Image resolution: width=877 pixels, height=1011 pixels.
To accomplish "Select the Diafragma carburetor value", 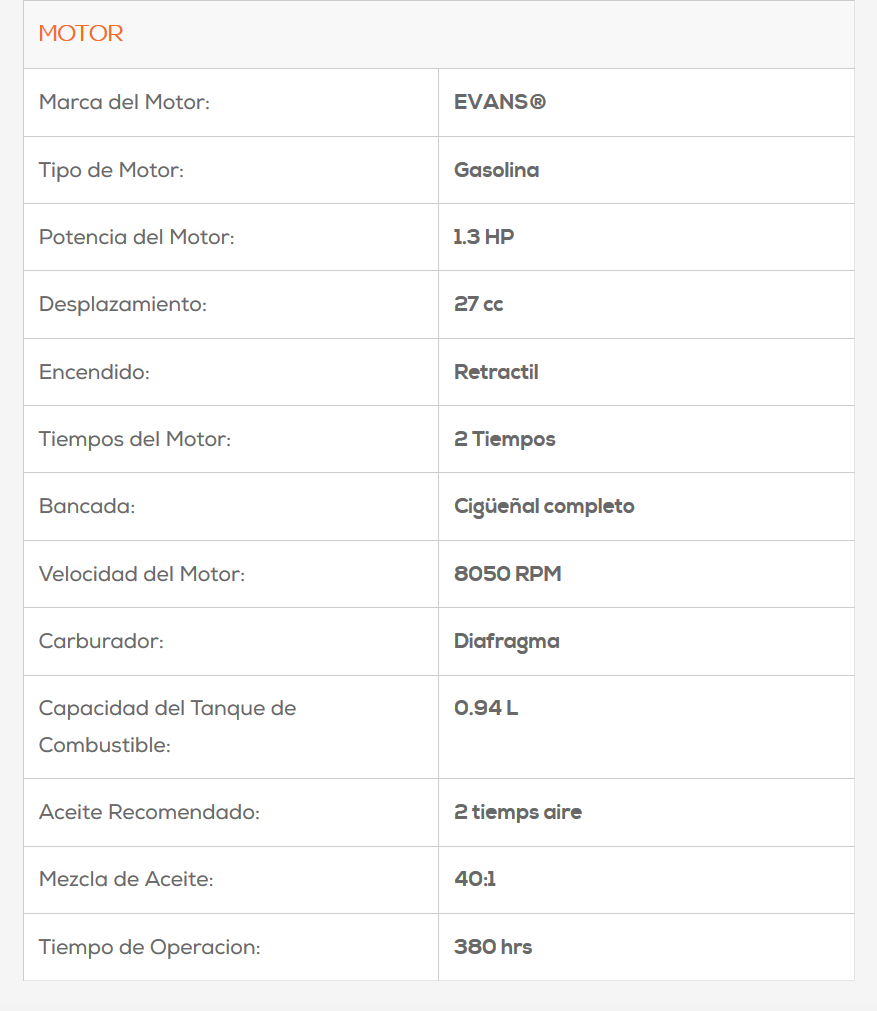I will (x=506, y=641).
